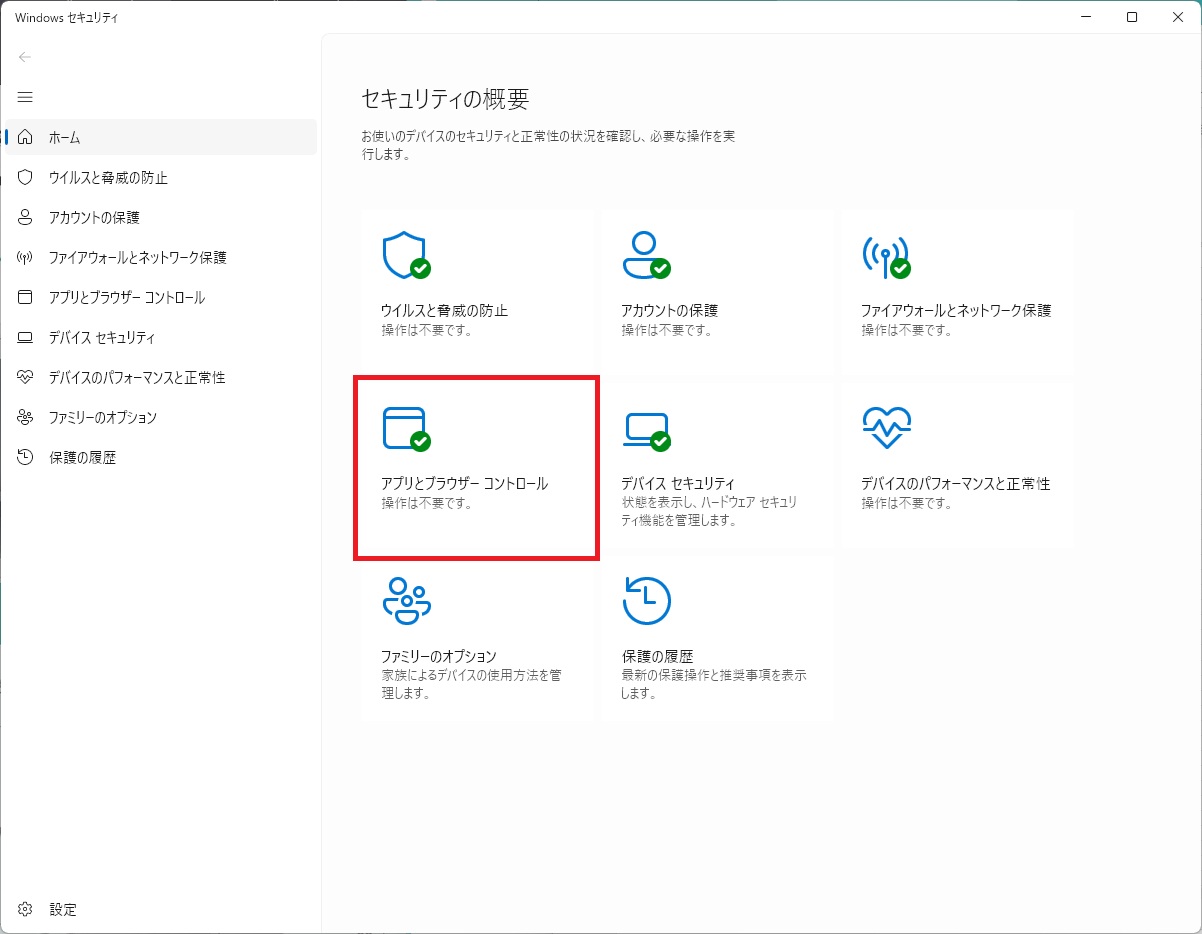Viewport: 1202px width, 934px height.
Task: Click the 最新の保護操作と推奨事項を表示します description
Action: (714, 684)
